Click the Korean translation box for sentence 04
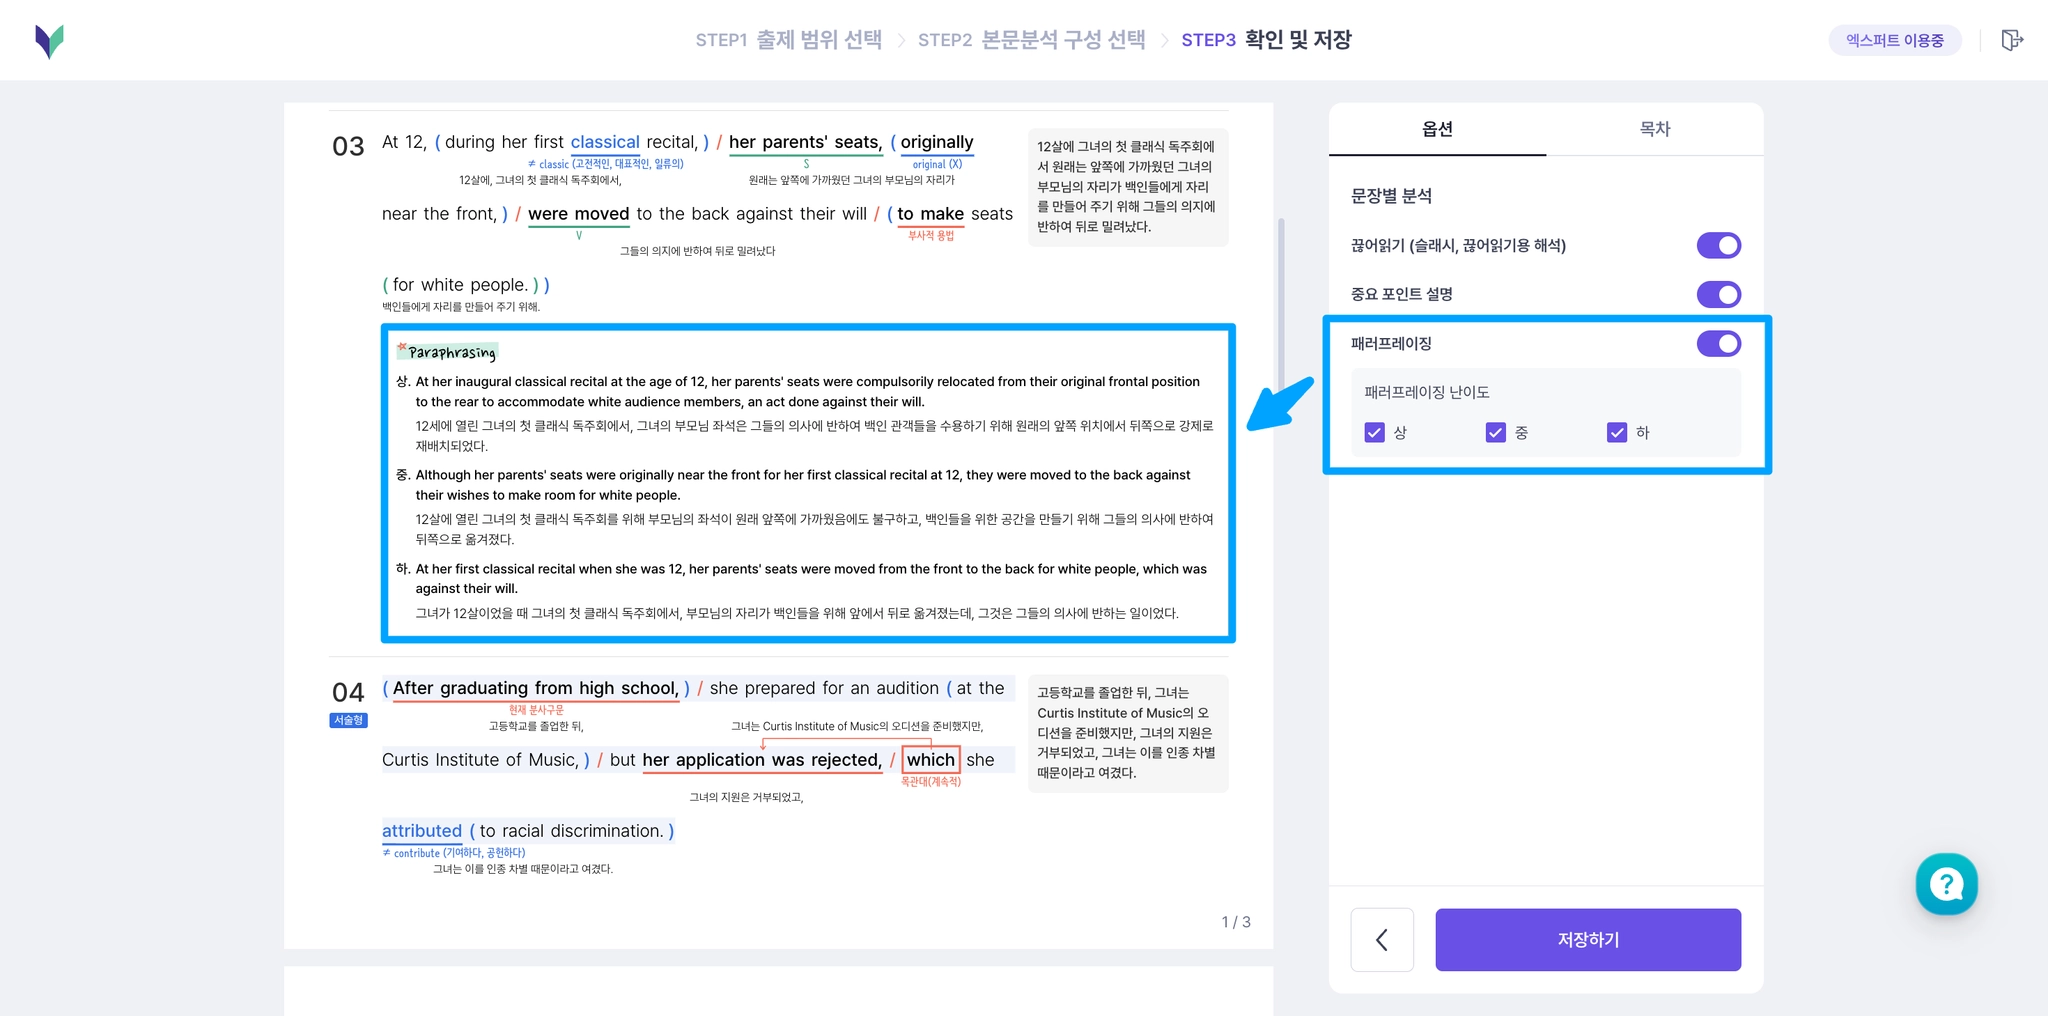 [1127, 733]
